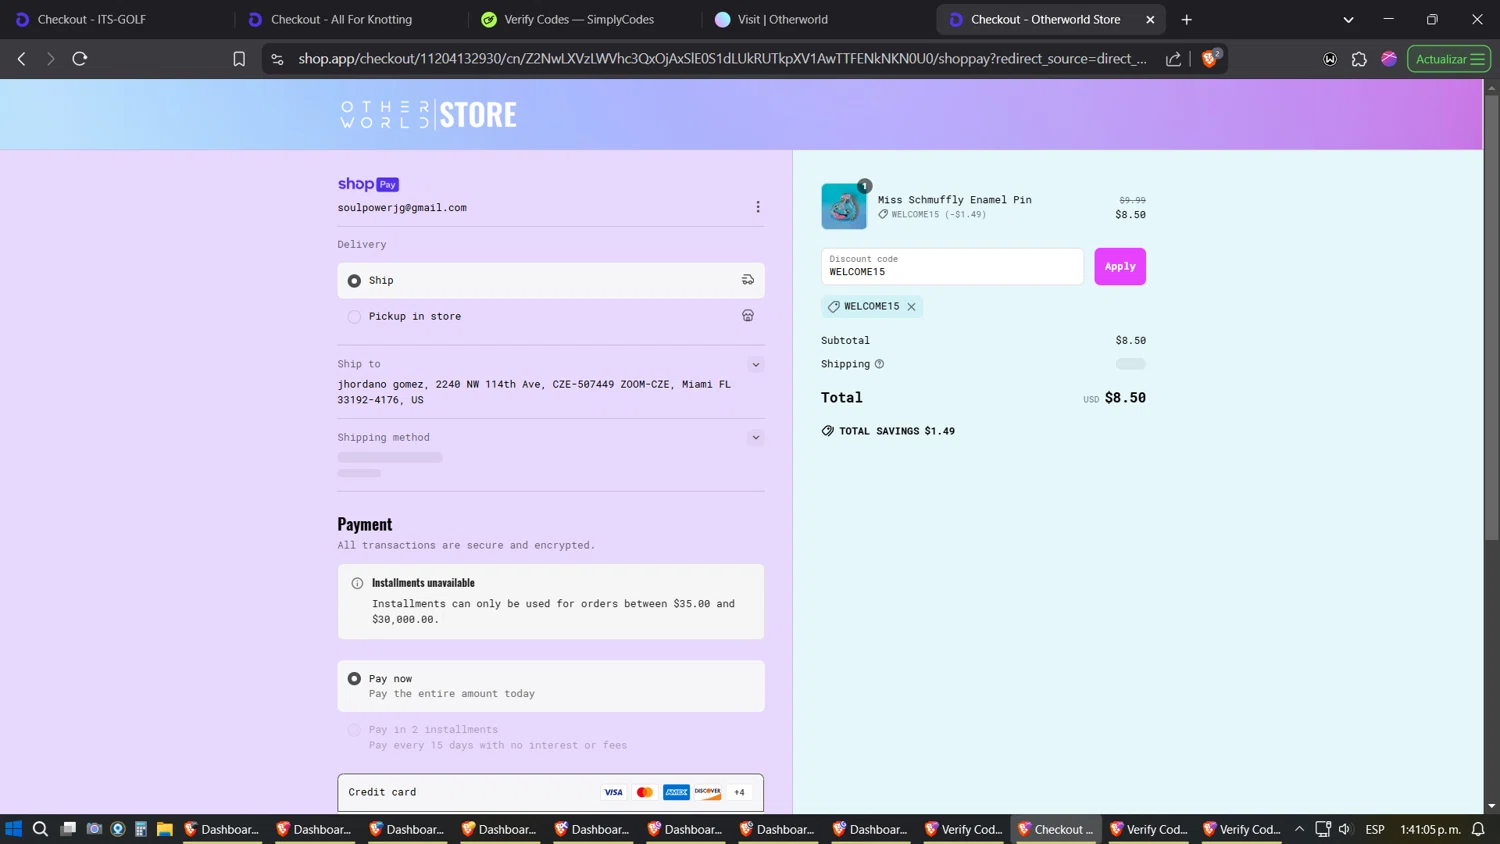Click the Checkout window taskbar button
1500x844 pixels.
[1056, 829]
